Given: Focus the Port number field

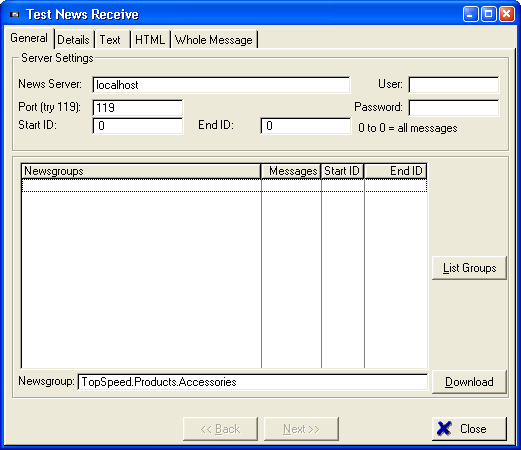Looking at the screenshot, I should [138, 108].
